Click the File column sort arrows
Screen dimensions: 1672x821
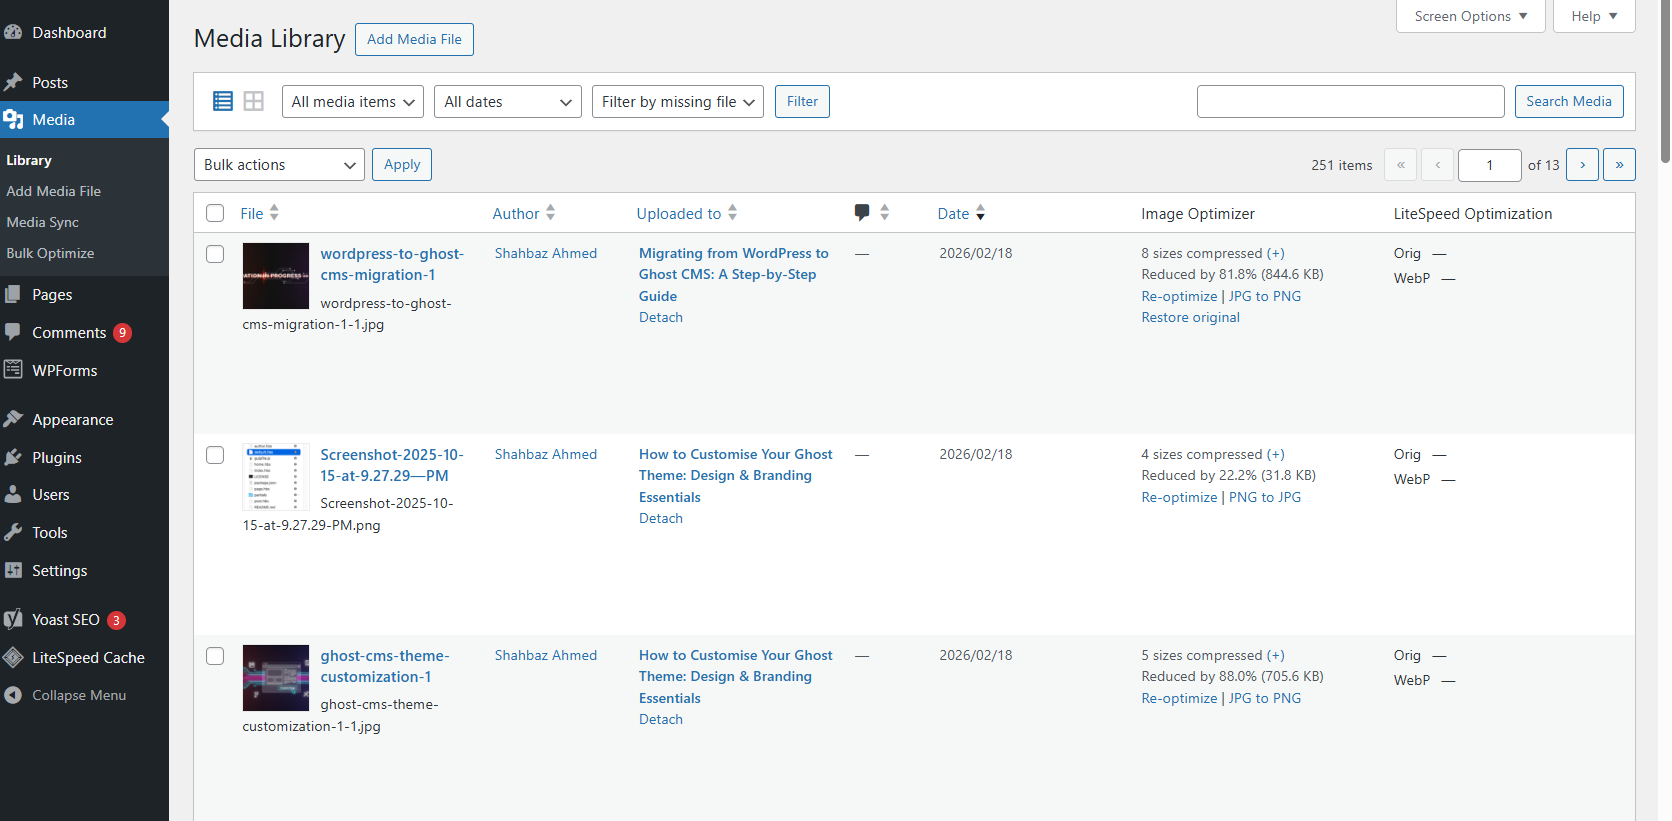tap(274, 212)
